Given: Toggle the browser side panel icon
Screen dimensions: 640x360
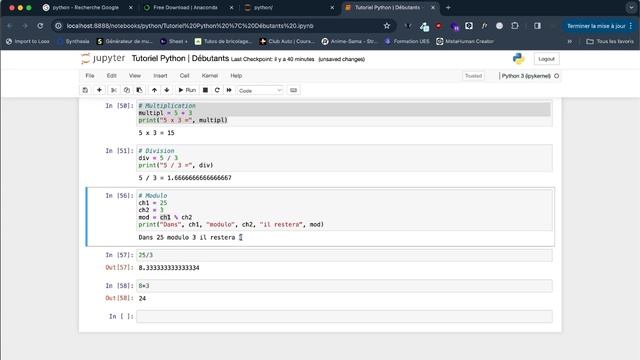Looking at the screenshot, I should click(537, 26).
